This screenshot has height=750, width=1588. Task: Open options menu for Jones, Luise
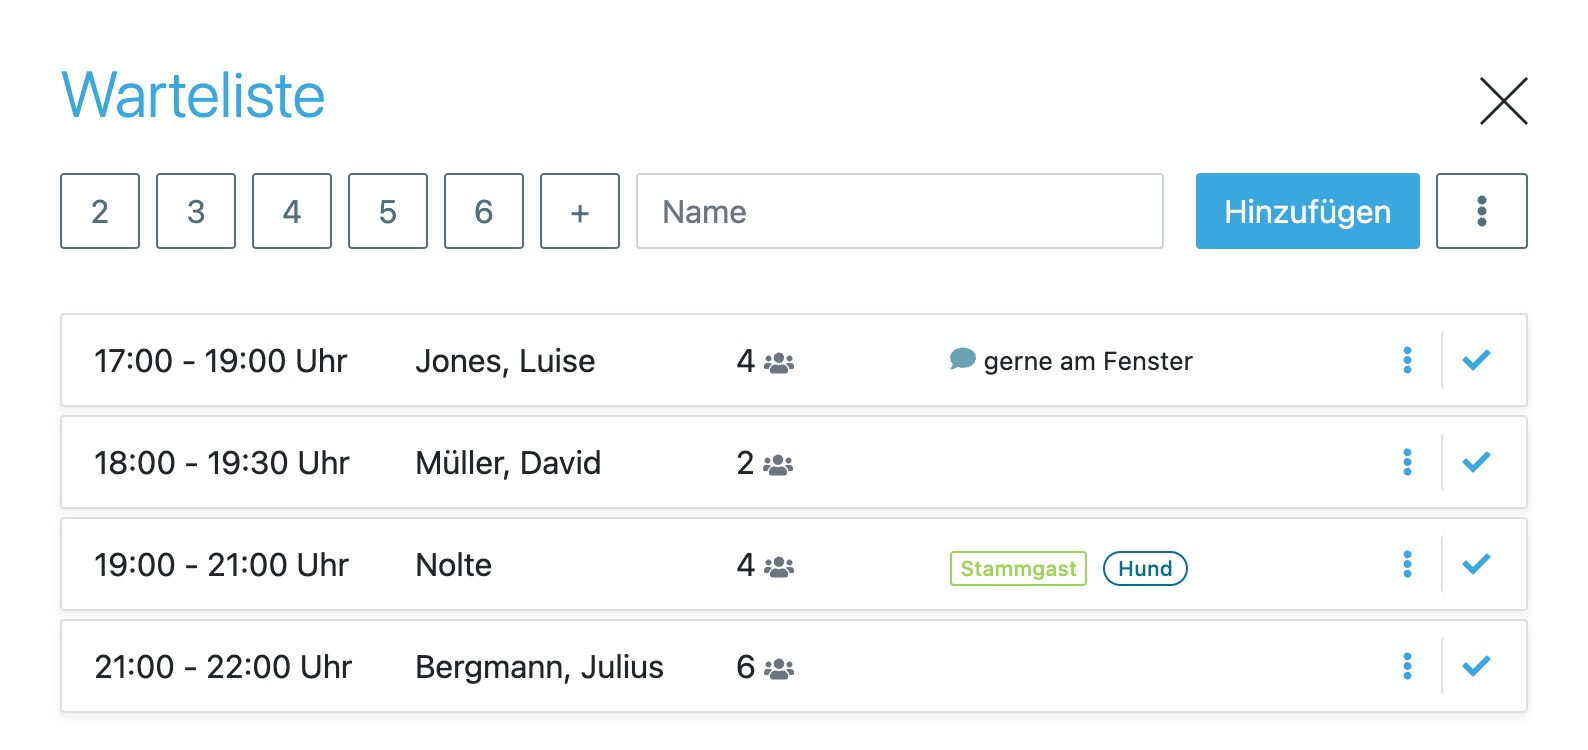1407,360
